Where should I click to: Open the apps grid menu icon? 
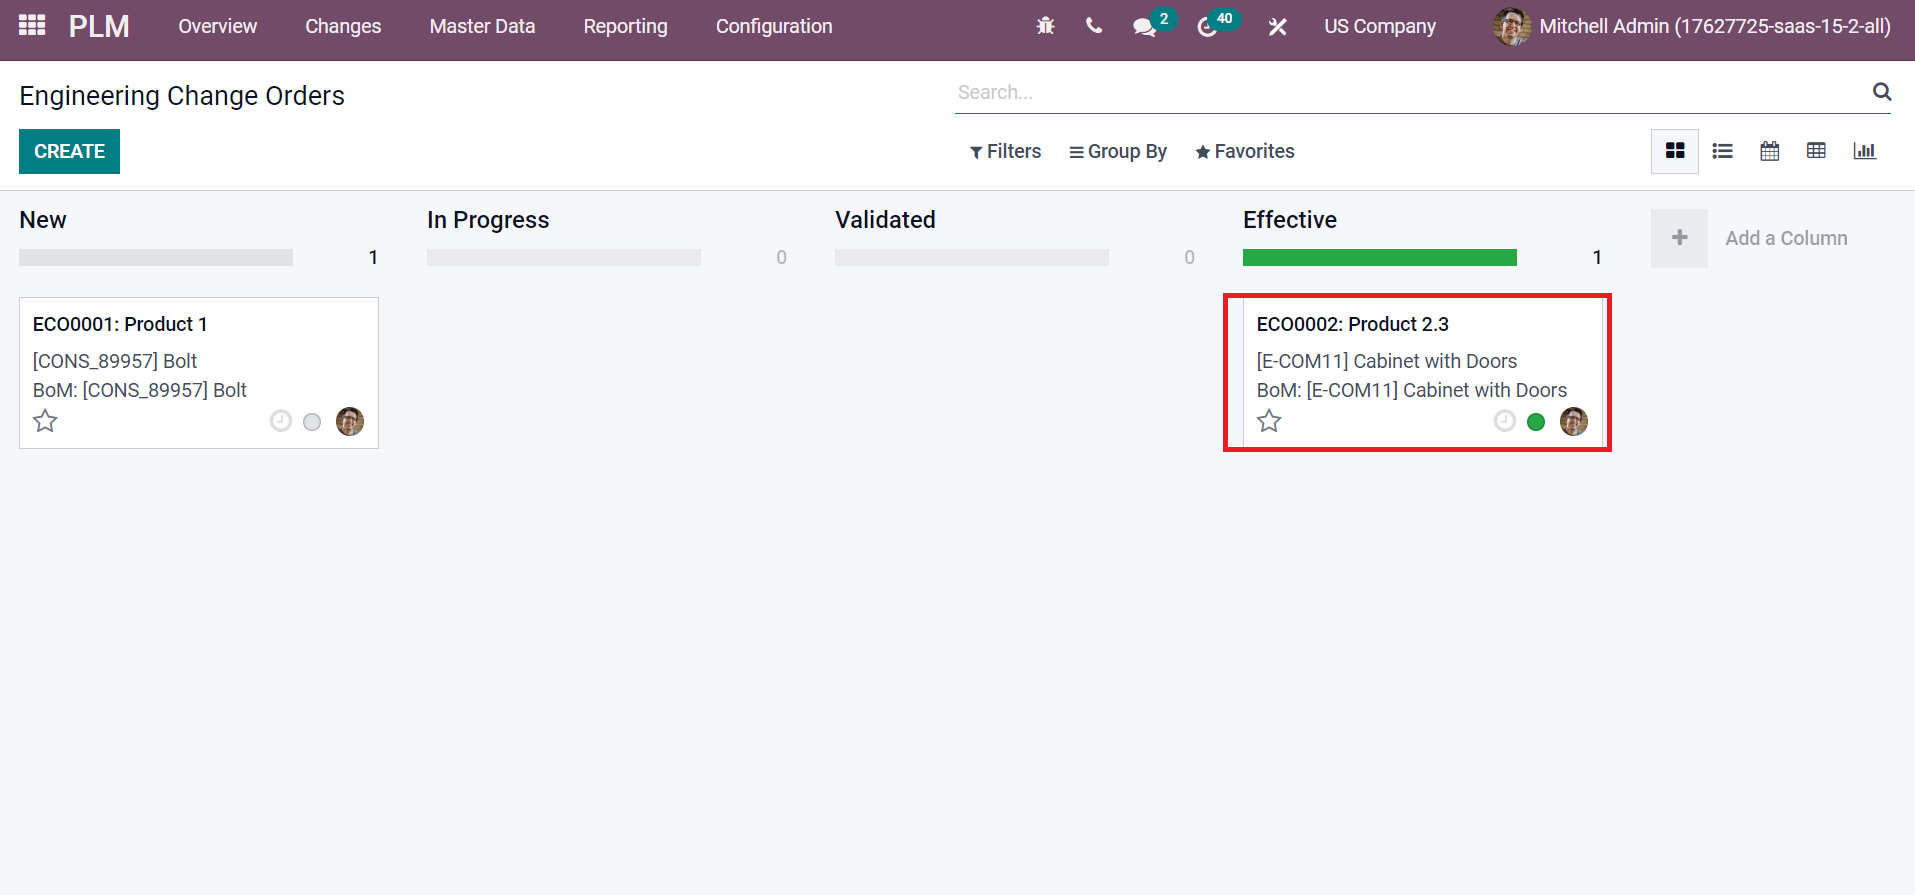pyautogui.click(x=32, y=26)
